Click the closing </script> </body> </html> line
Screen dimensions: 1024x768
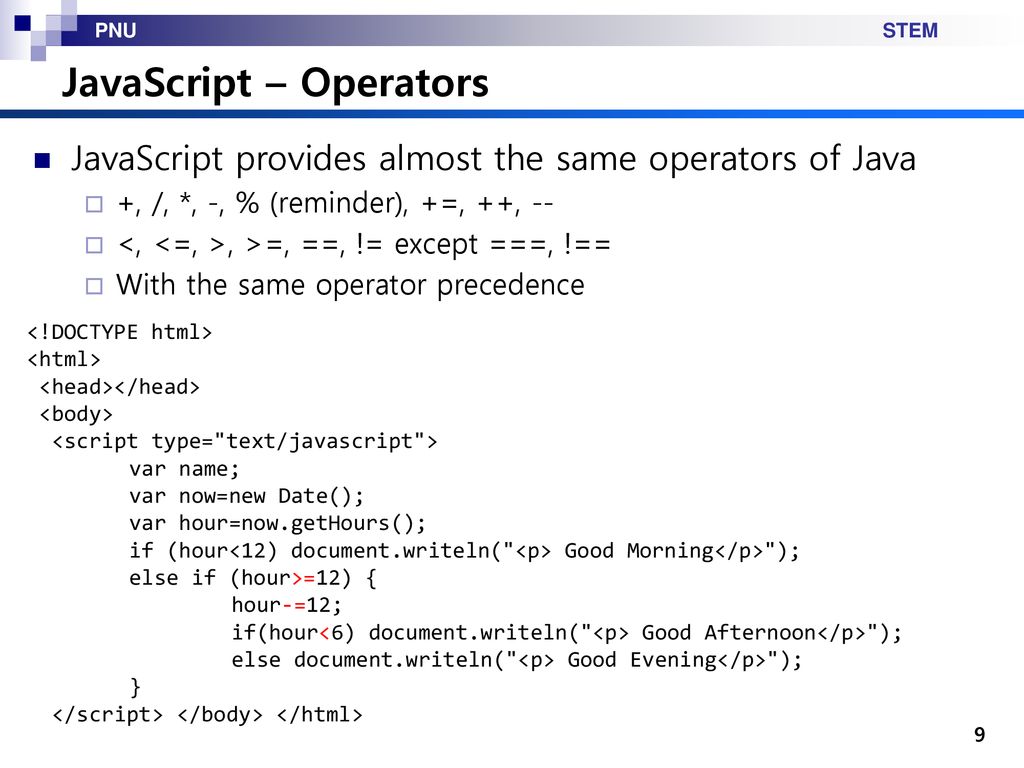[207, 715]
